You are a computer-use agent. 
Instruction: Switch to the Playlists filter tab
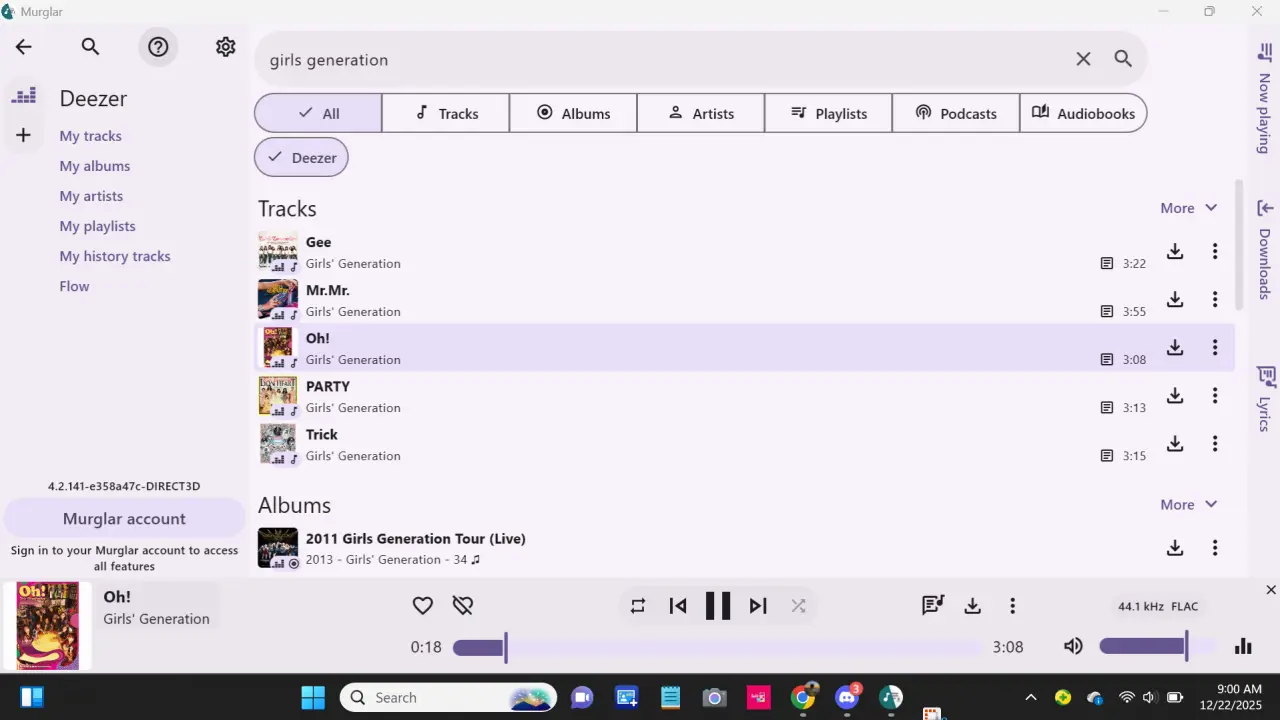(828, 113)
